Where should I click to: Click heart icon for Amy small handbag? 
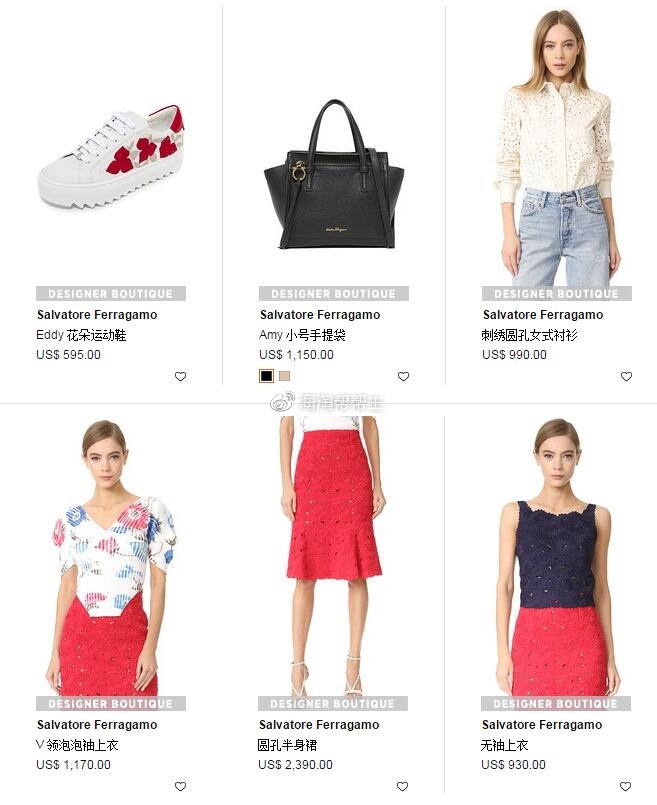pyautogui.click(x=403, y=376)
